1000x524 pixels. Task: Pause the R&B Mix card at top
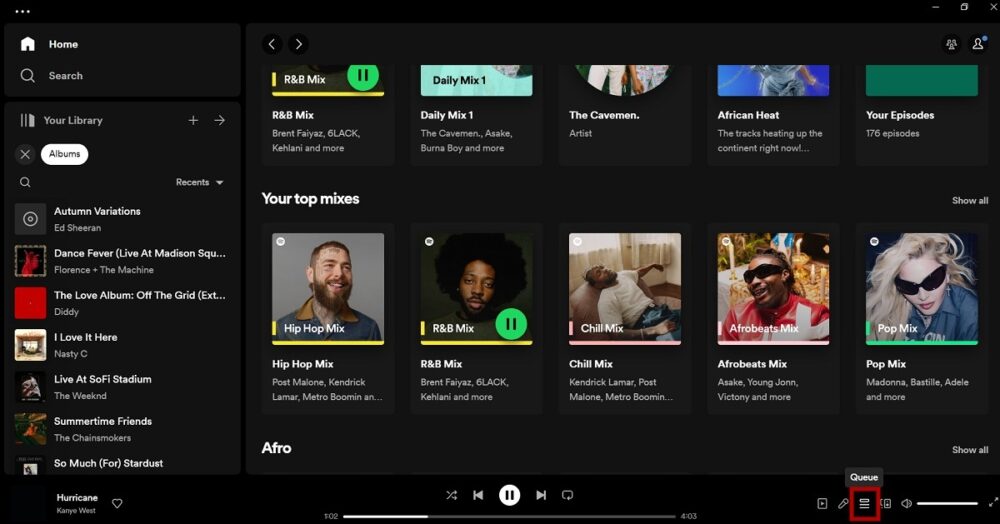[x=363, y=77]
